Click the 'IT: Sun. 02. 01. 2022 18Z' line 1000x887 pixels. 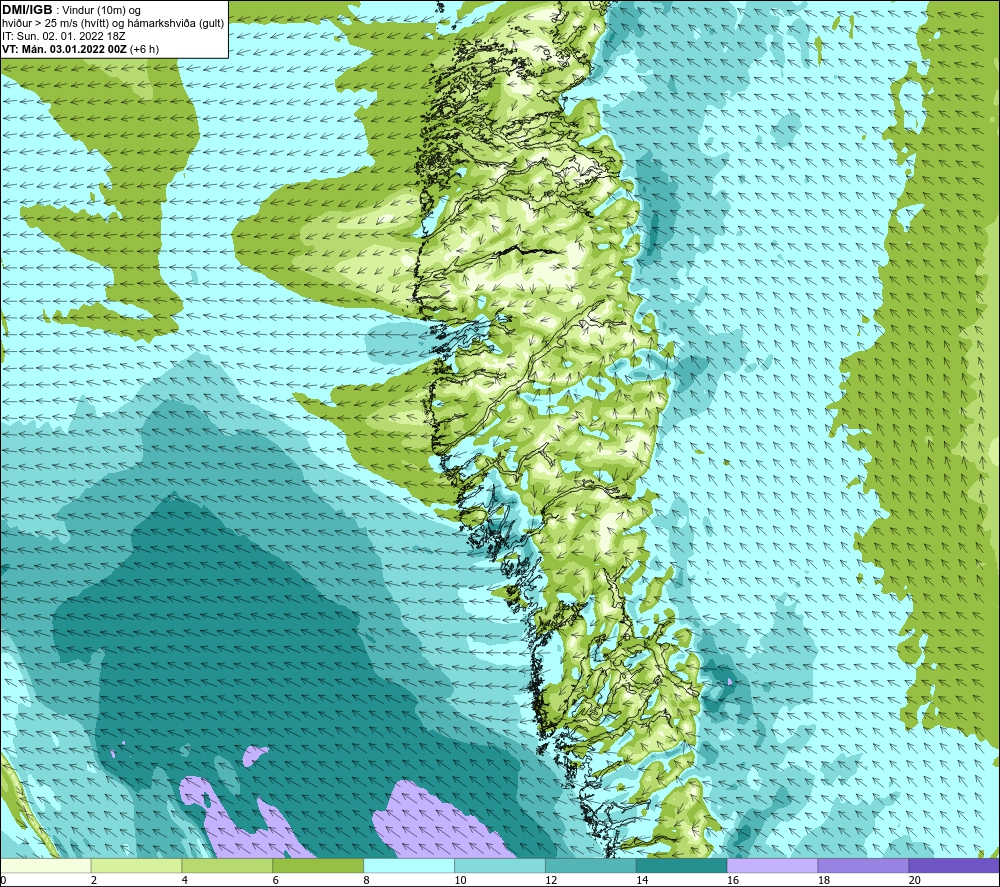(64, 36)
